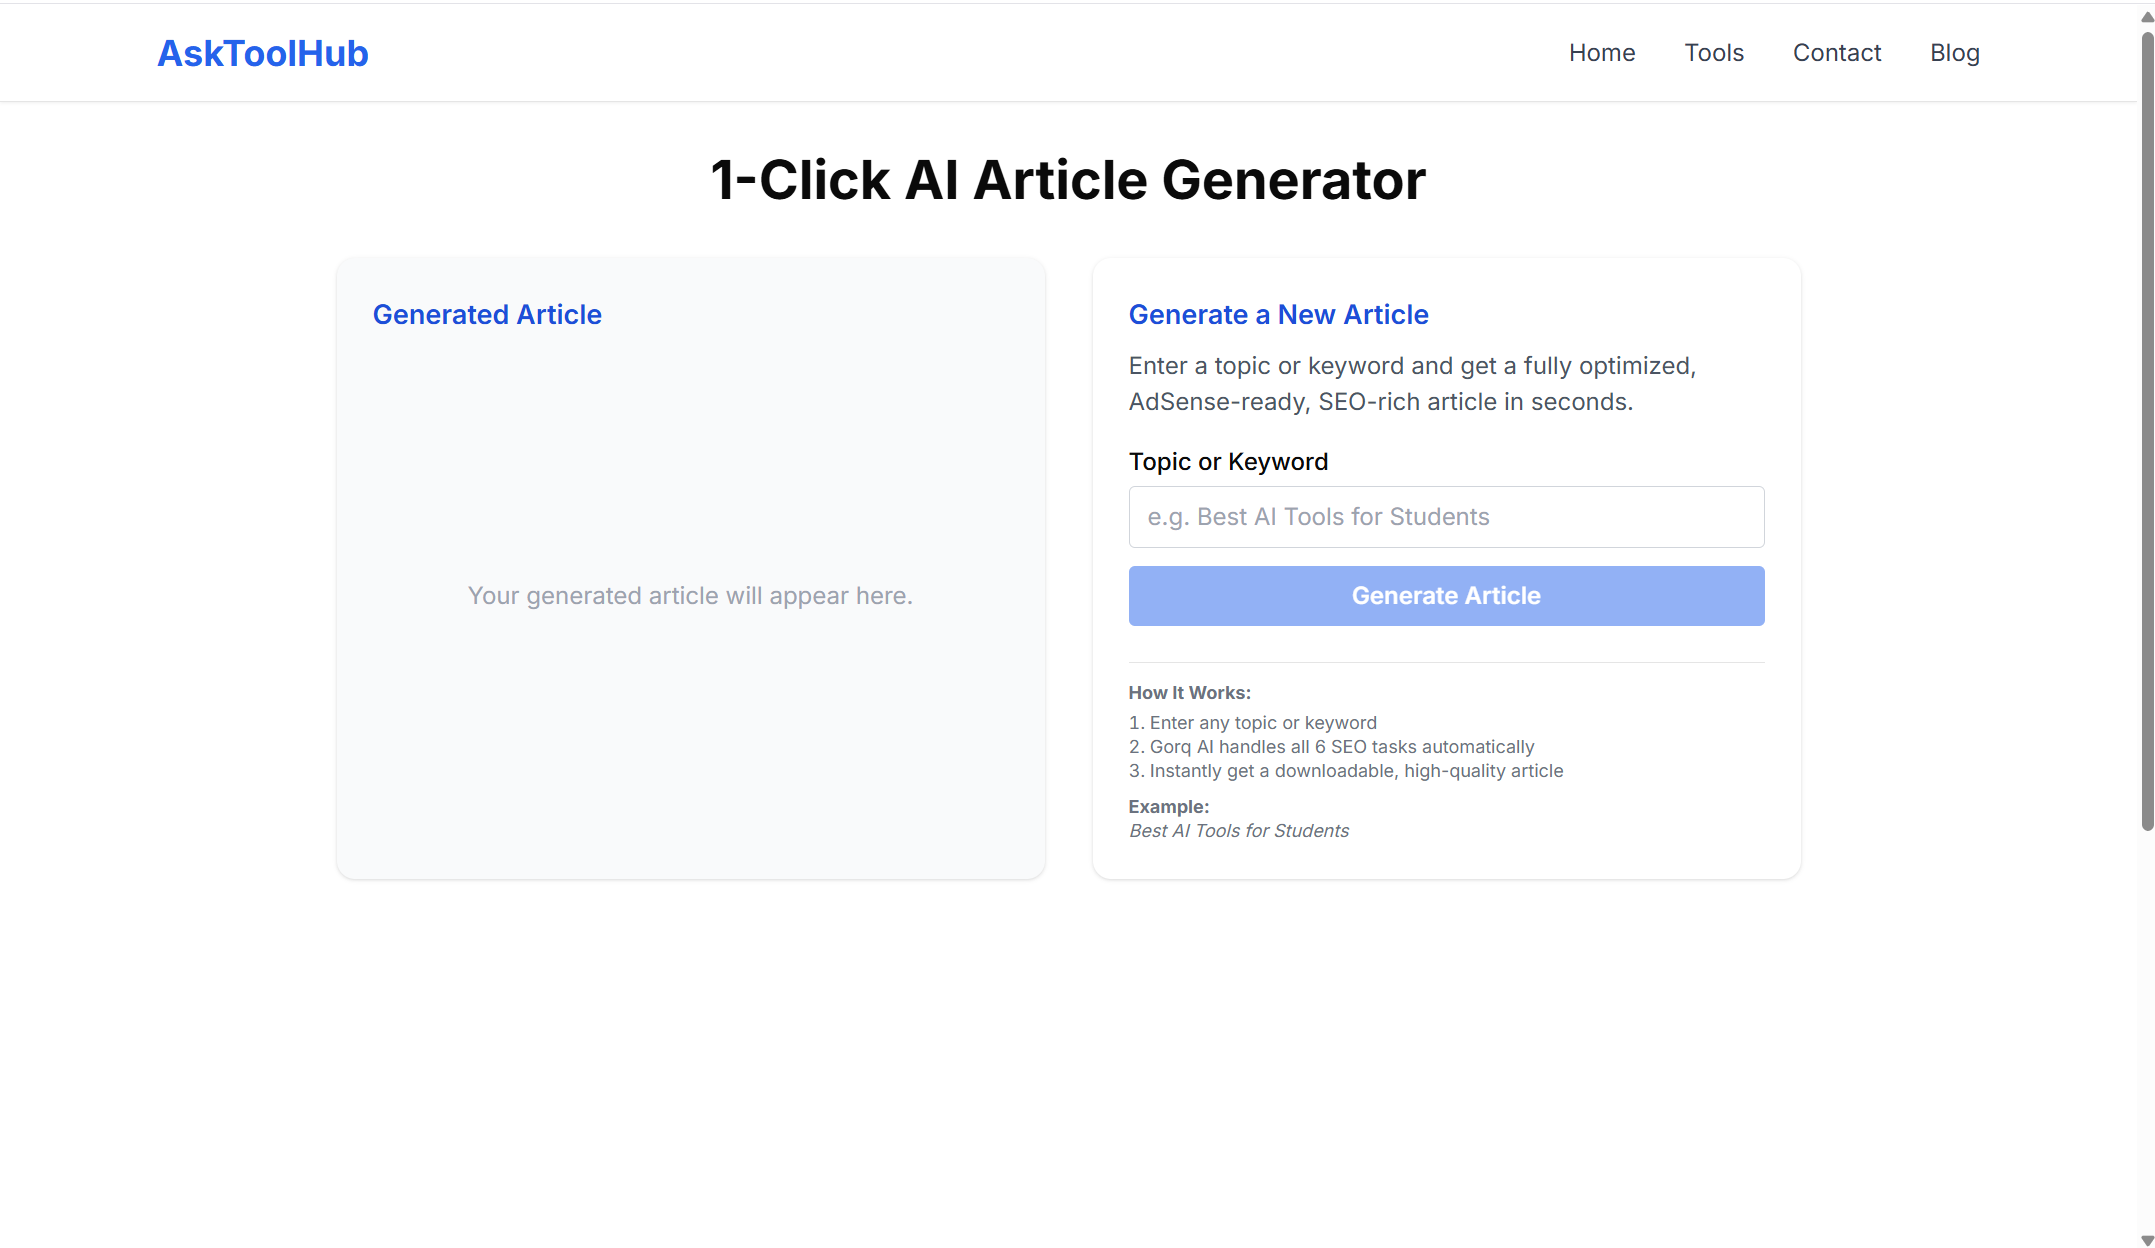Click the 1-Click AI Article Generator title
This screenshot has width=2155, height=1248.
1067,180
